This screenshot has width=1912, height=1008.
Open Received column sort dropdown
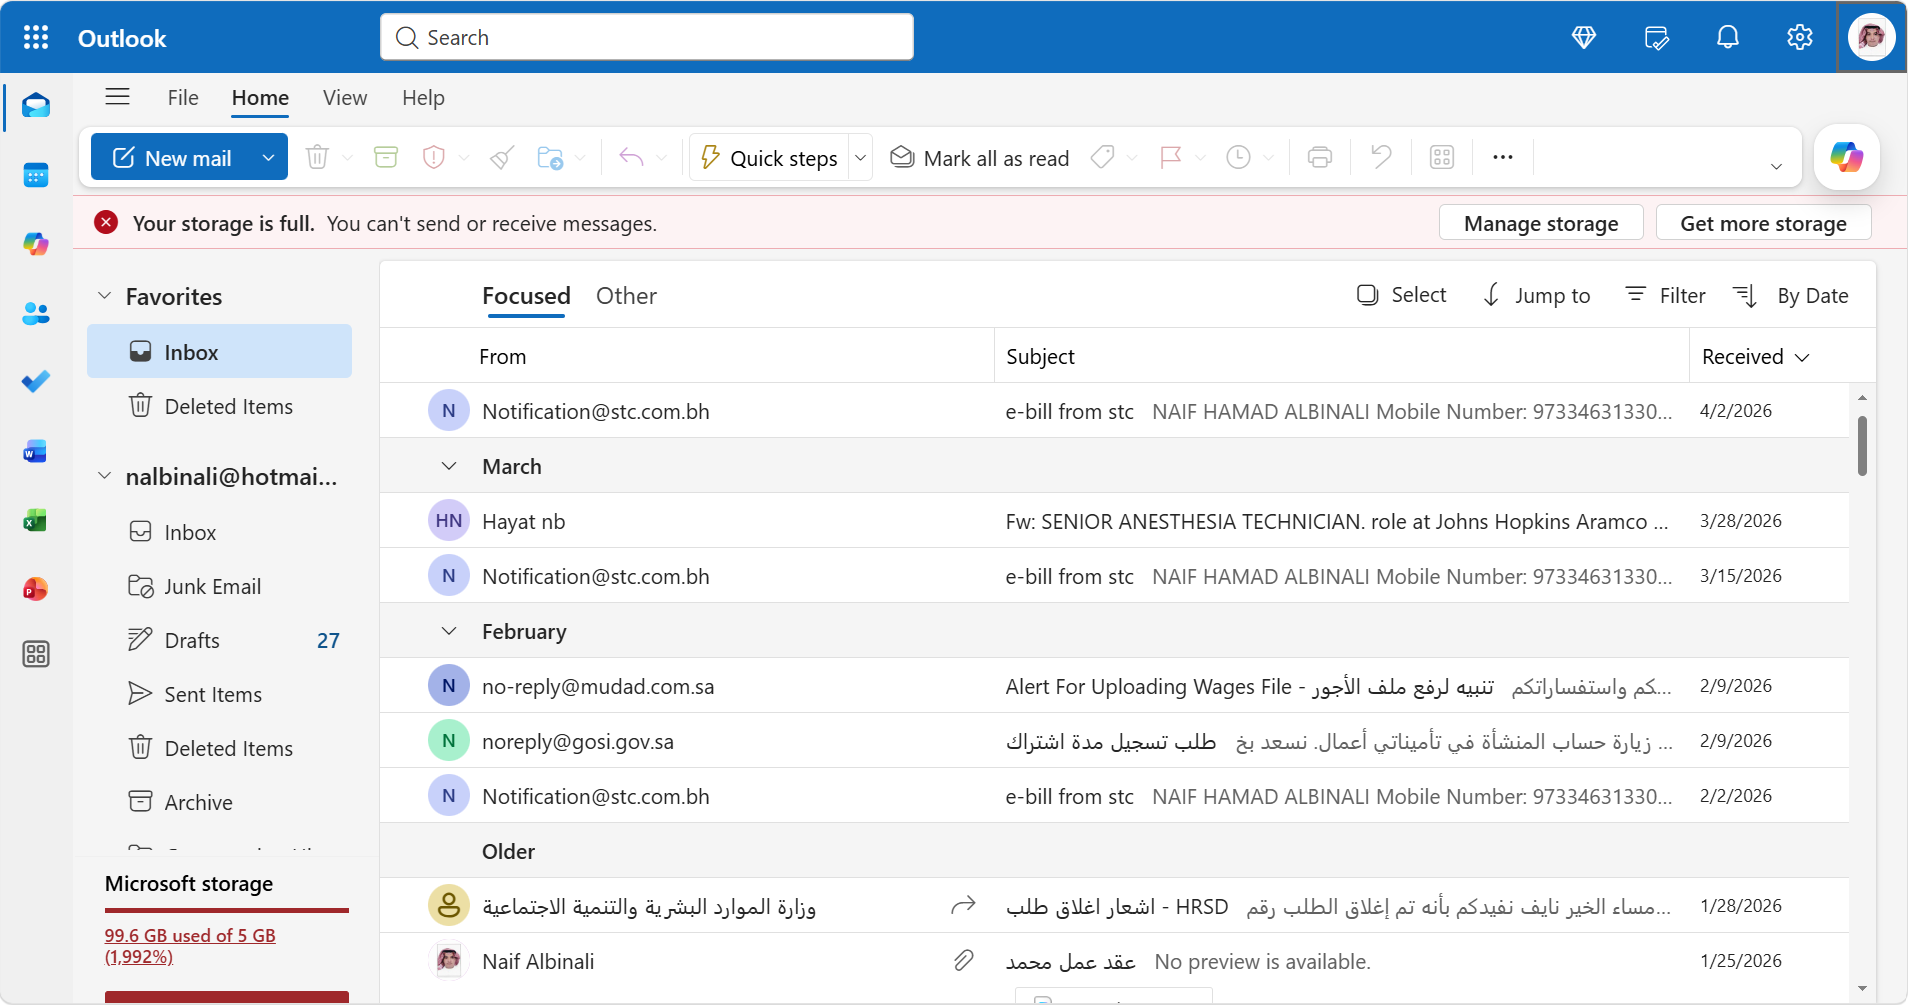tap(1803, 357)
